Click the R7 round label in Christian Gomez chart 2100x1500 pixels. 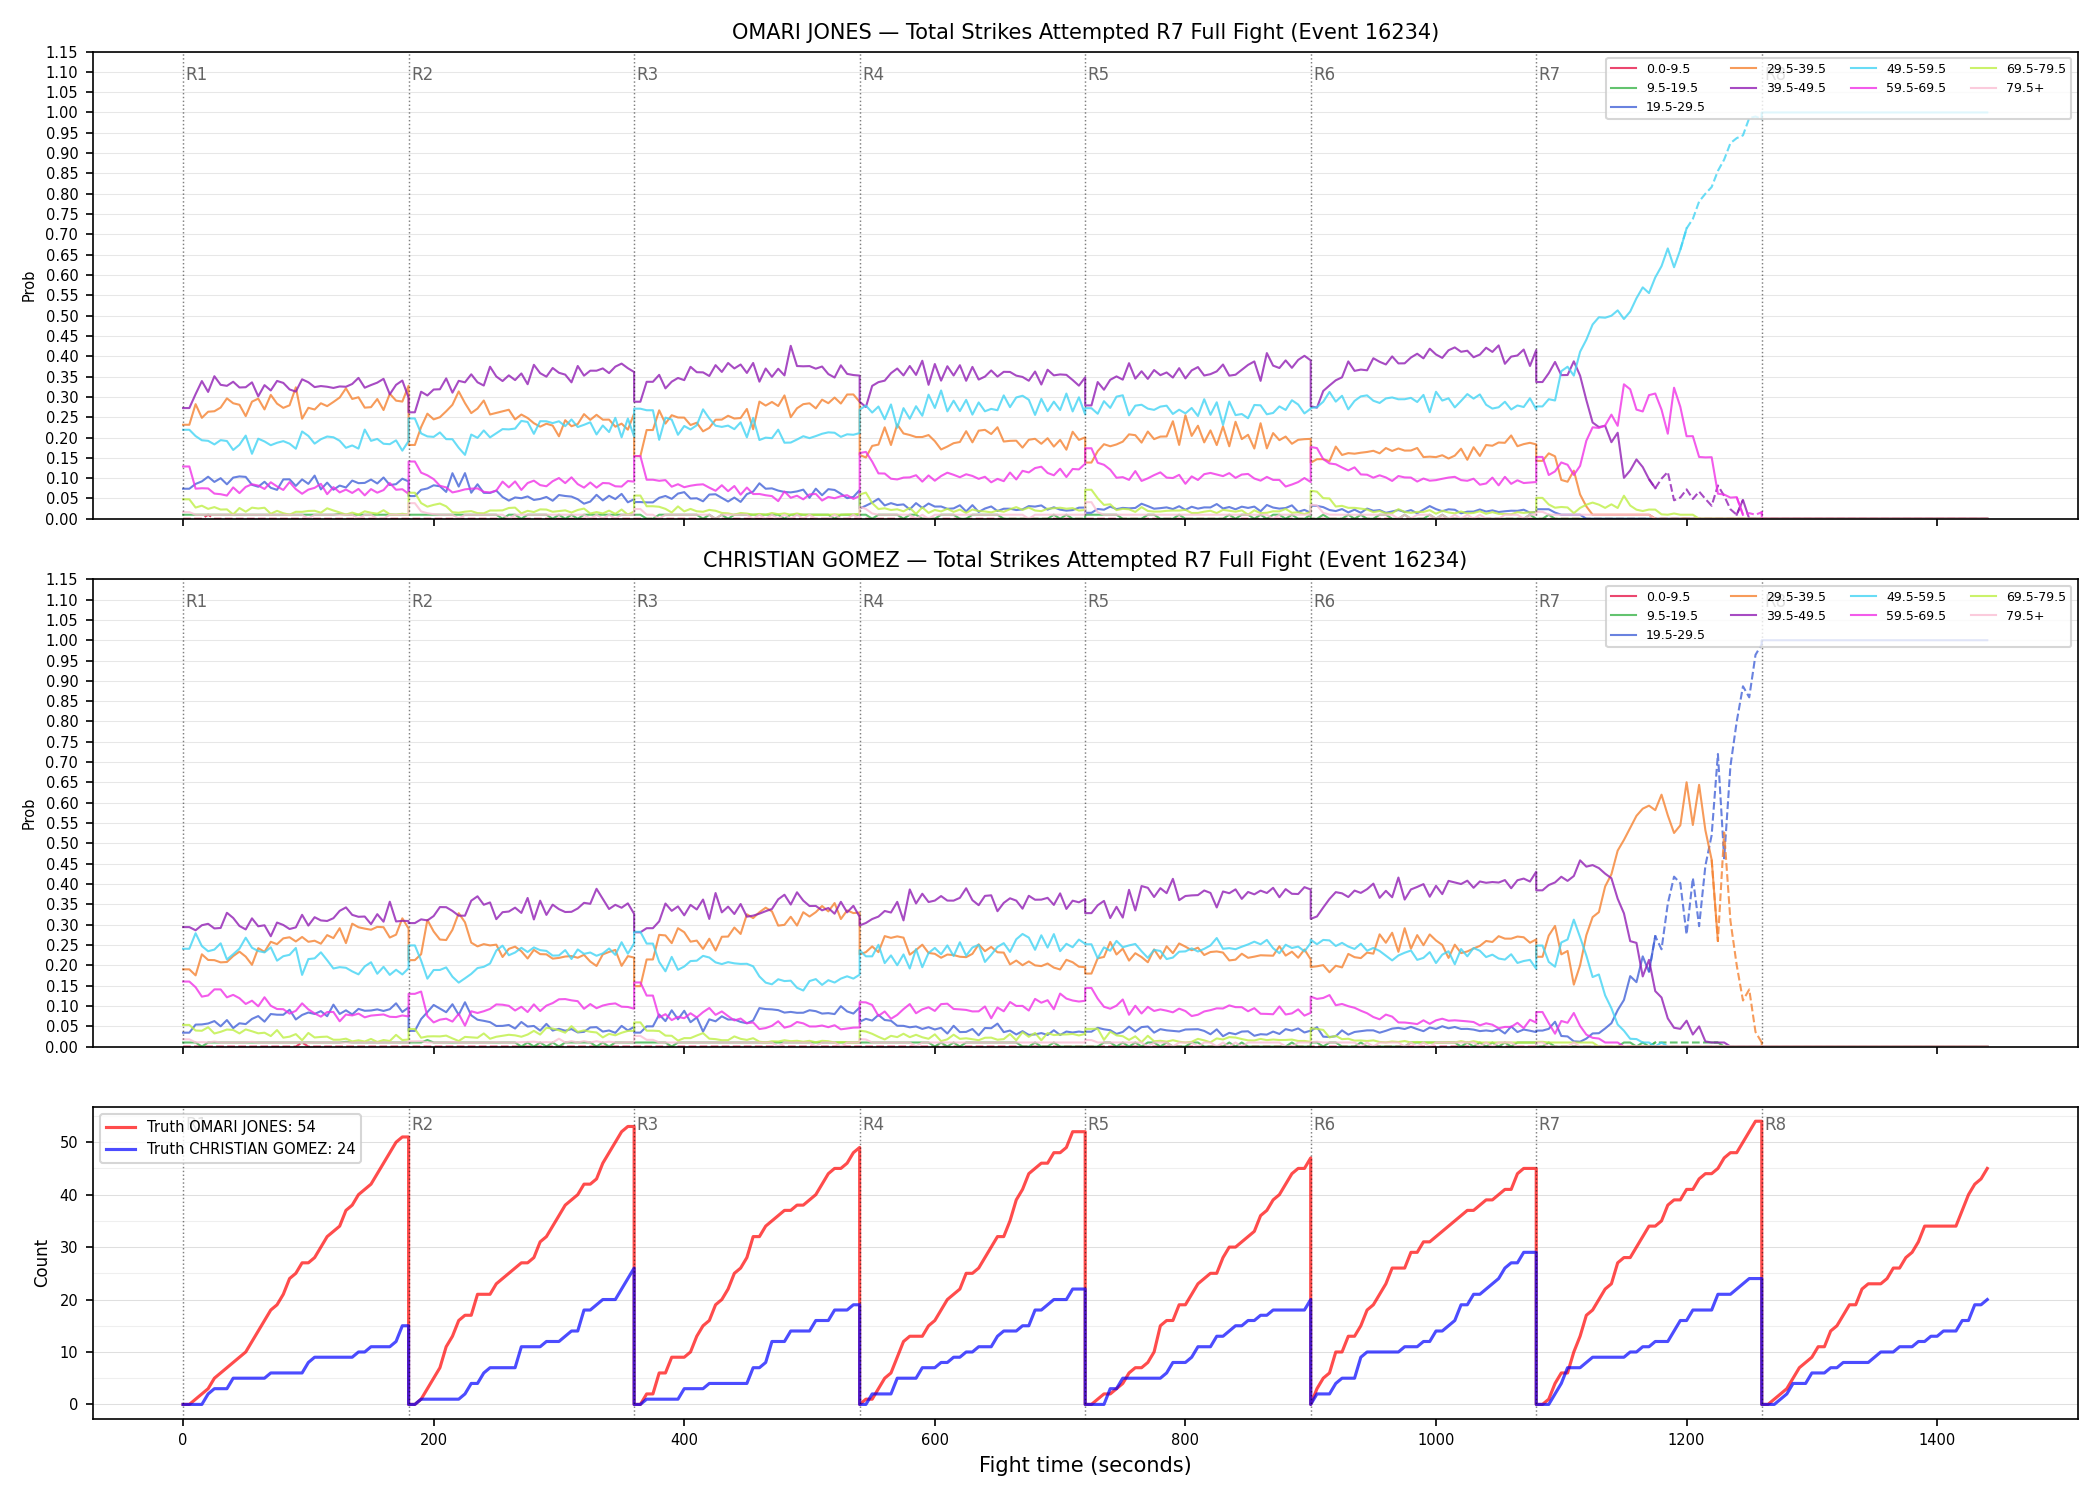point(1549,601)
